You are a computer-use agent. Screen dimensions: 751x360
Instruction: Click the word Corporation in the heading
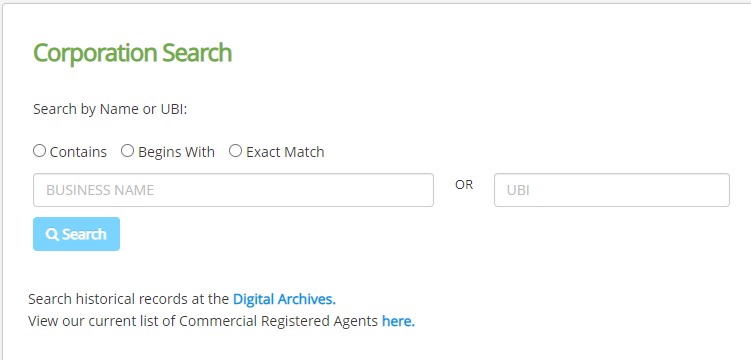click(x=95, y=54)
